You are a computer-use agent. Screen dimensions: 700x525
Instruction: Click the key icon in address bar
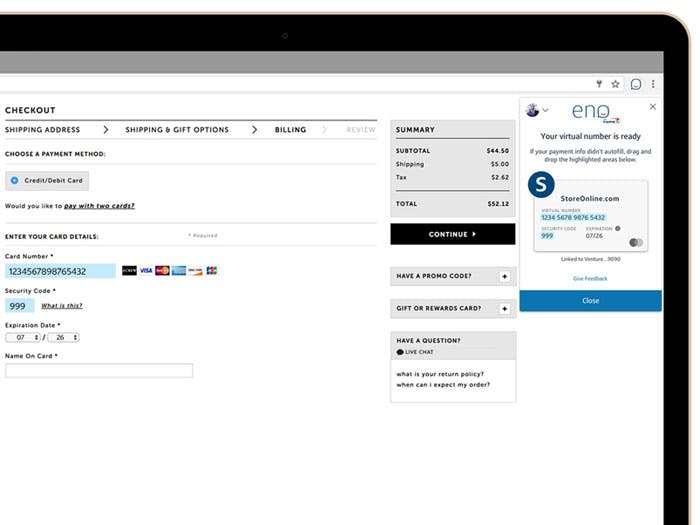coord(599,84)
